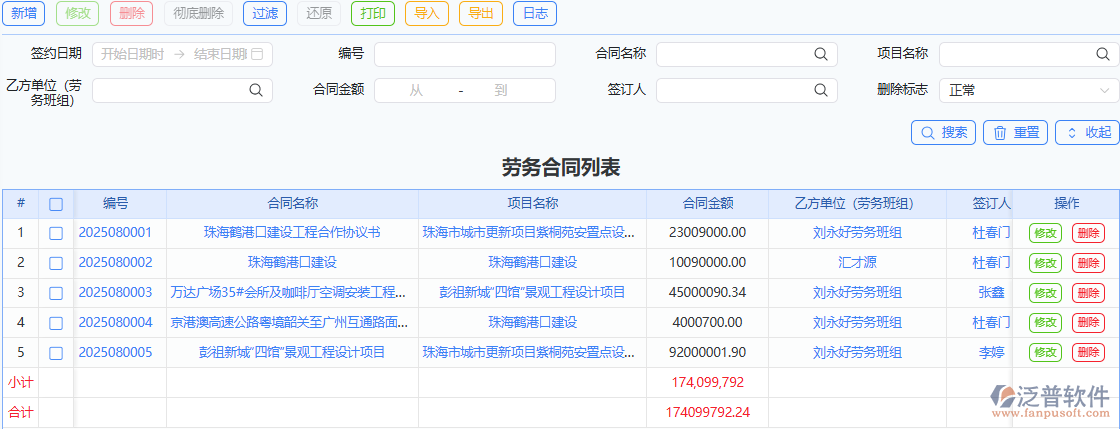Open the 过滤 toolbar option
This screenshot has width=1120, height=429.
click(265, 14)
